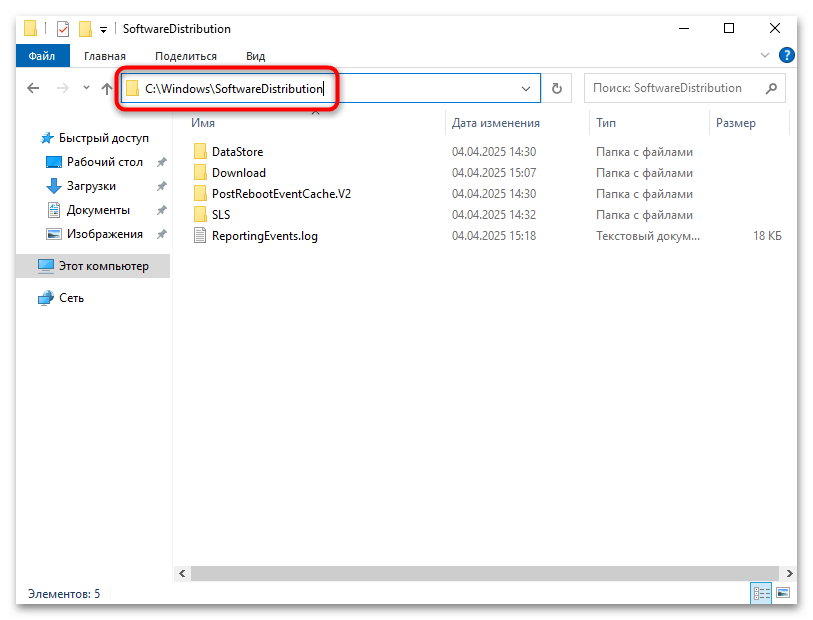Screen dimensions: 813x620
Task: Click the Back navigation arrow
Action: [x=33, y=88]
